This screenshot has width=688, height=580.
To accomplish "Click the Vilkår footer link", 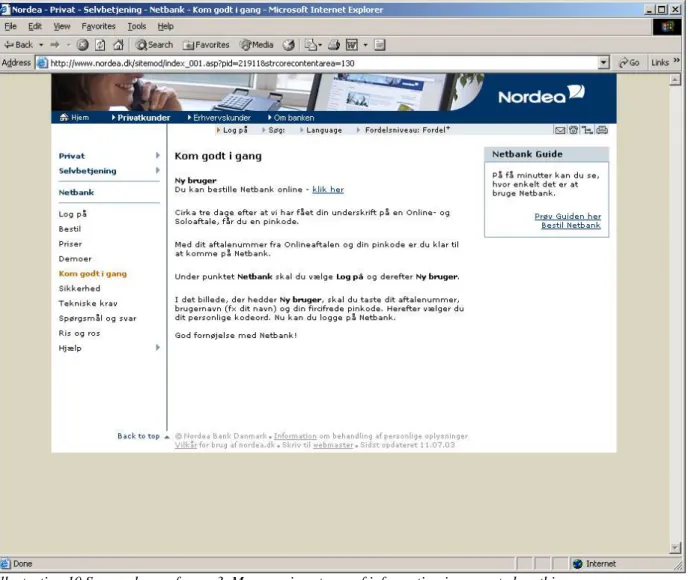I will tap(186, 445).
